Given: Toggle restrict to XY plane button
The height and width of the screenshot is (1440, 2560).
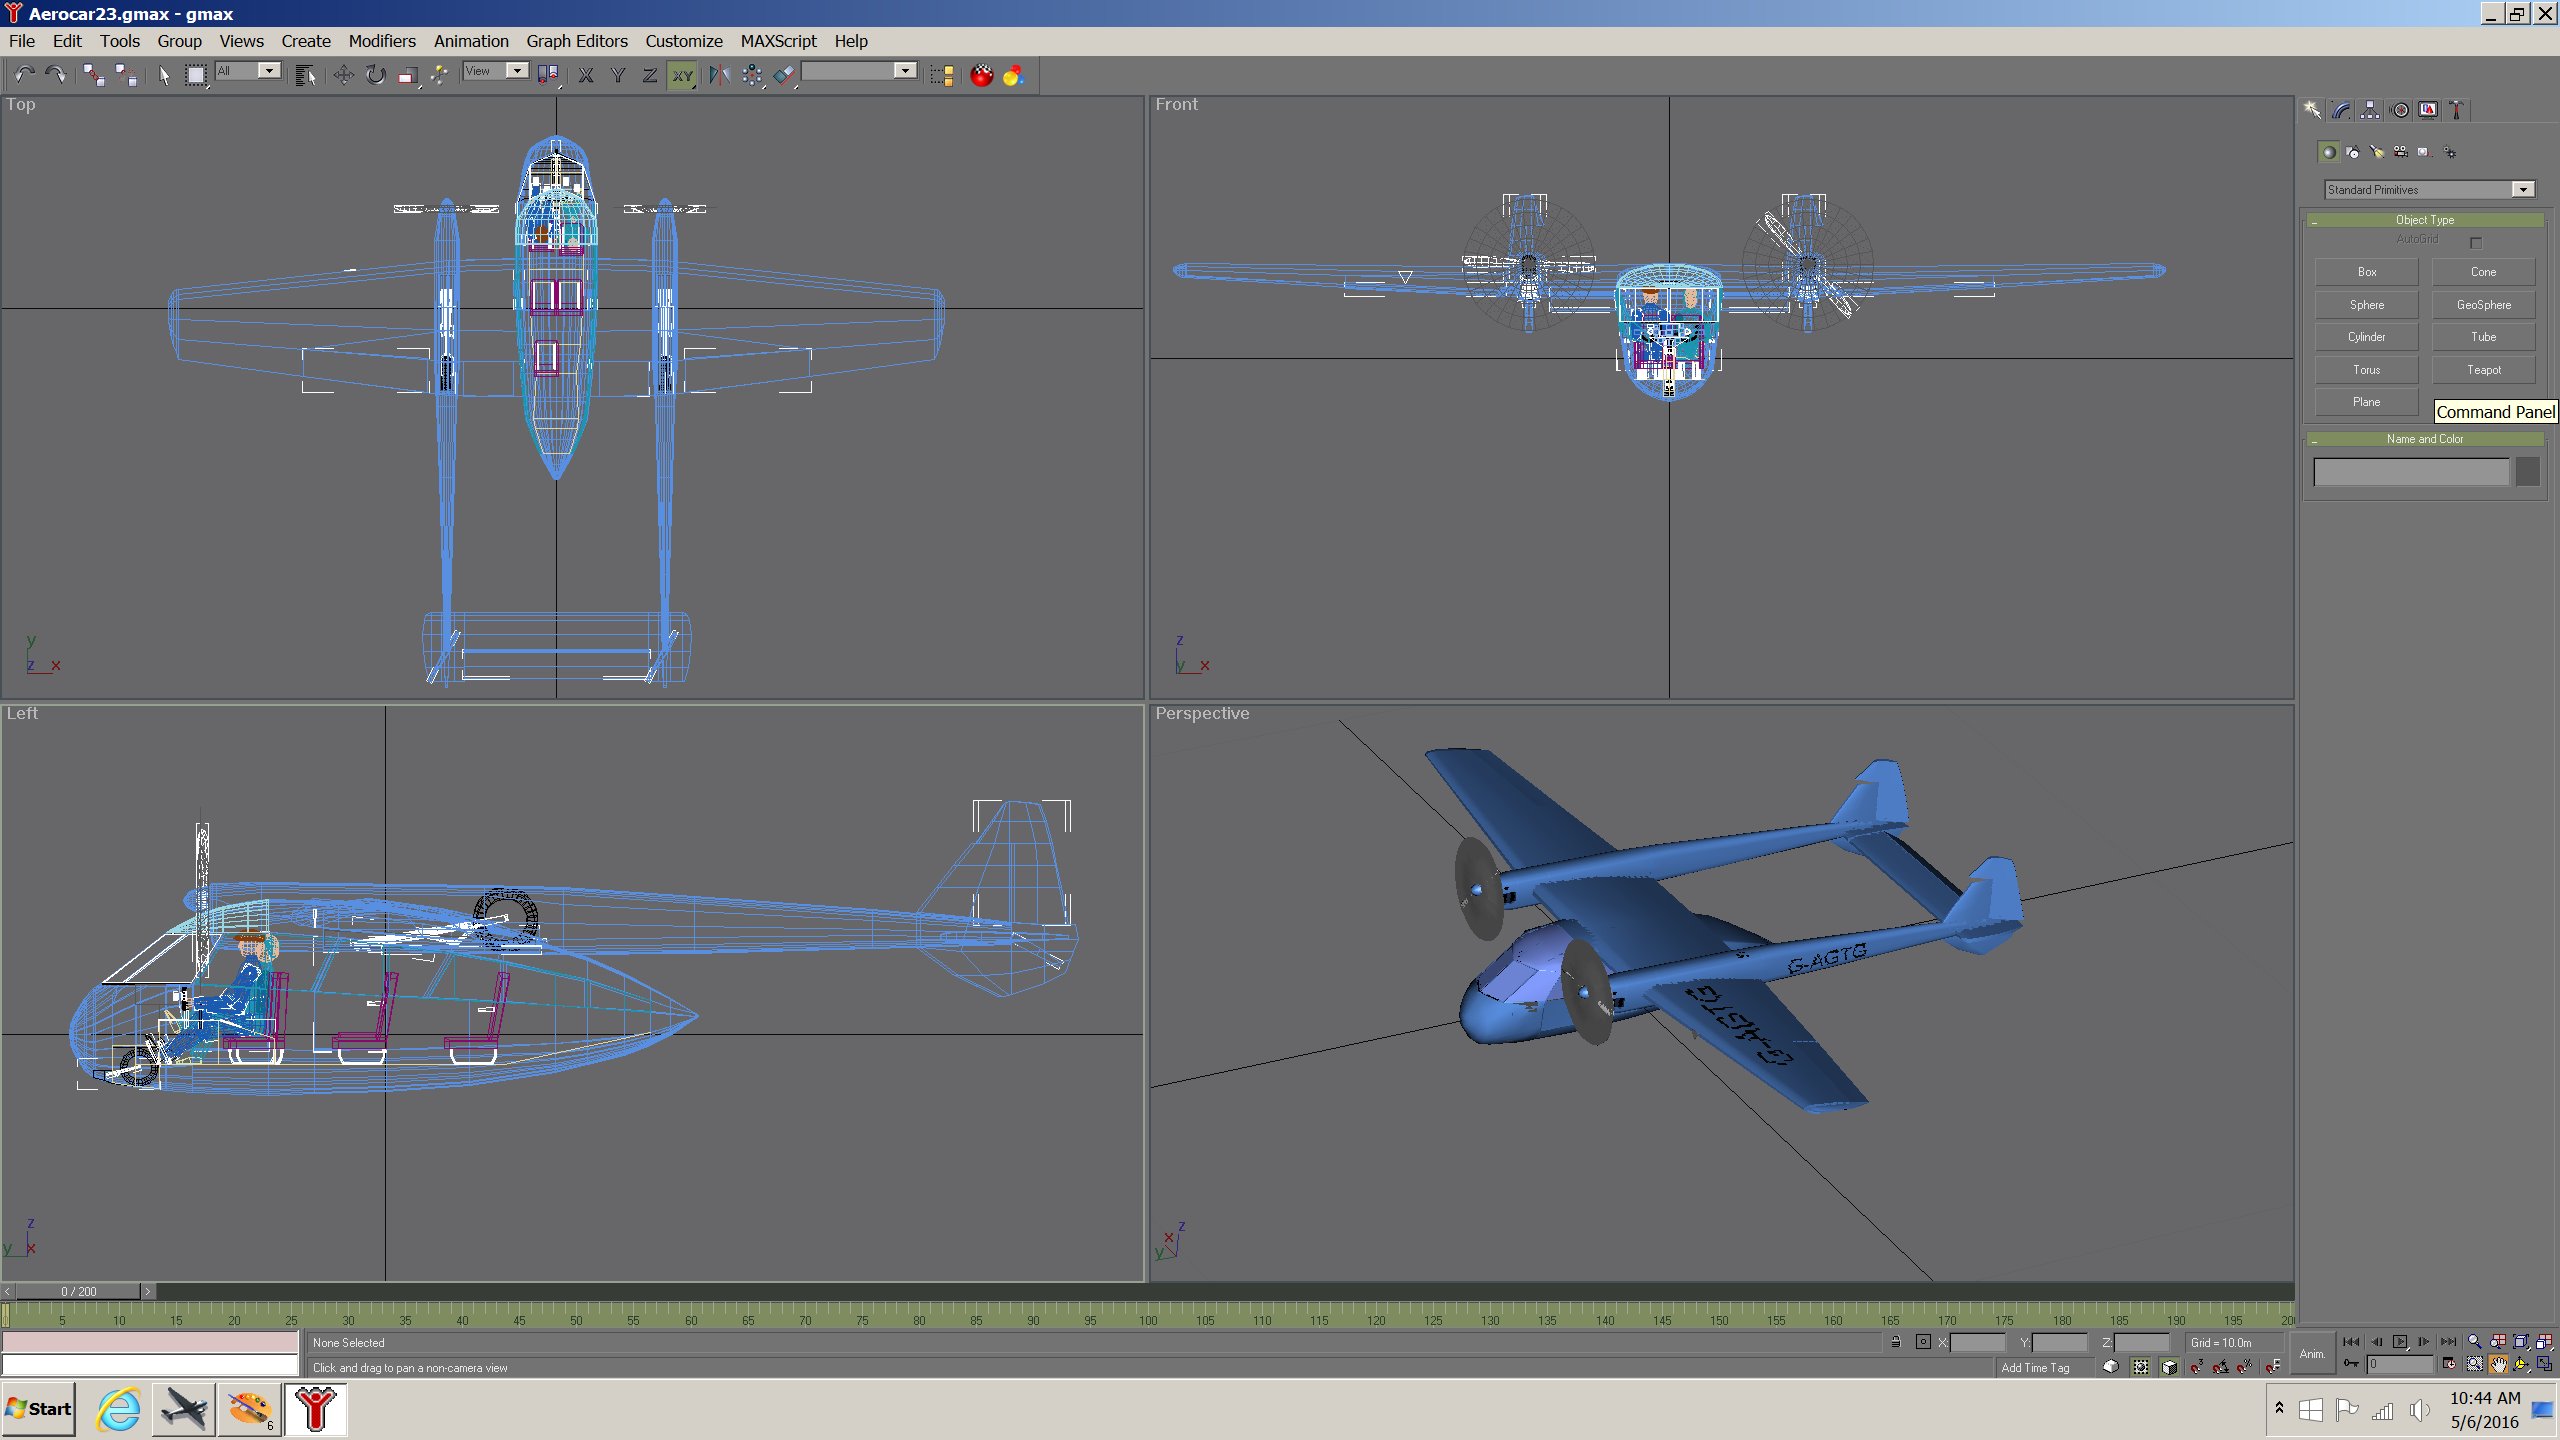Looking at the screenshot, I should [682, 75].
